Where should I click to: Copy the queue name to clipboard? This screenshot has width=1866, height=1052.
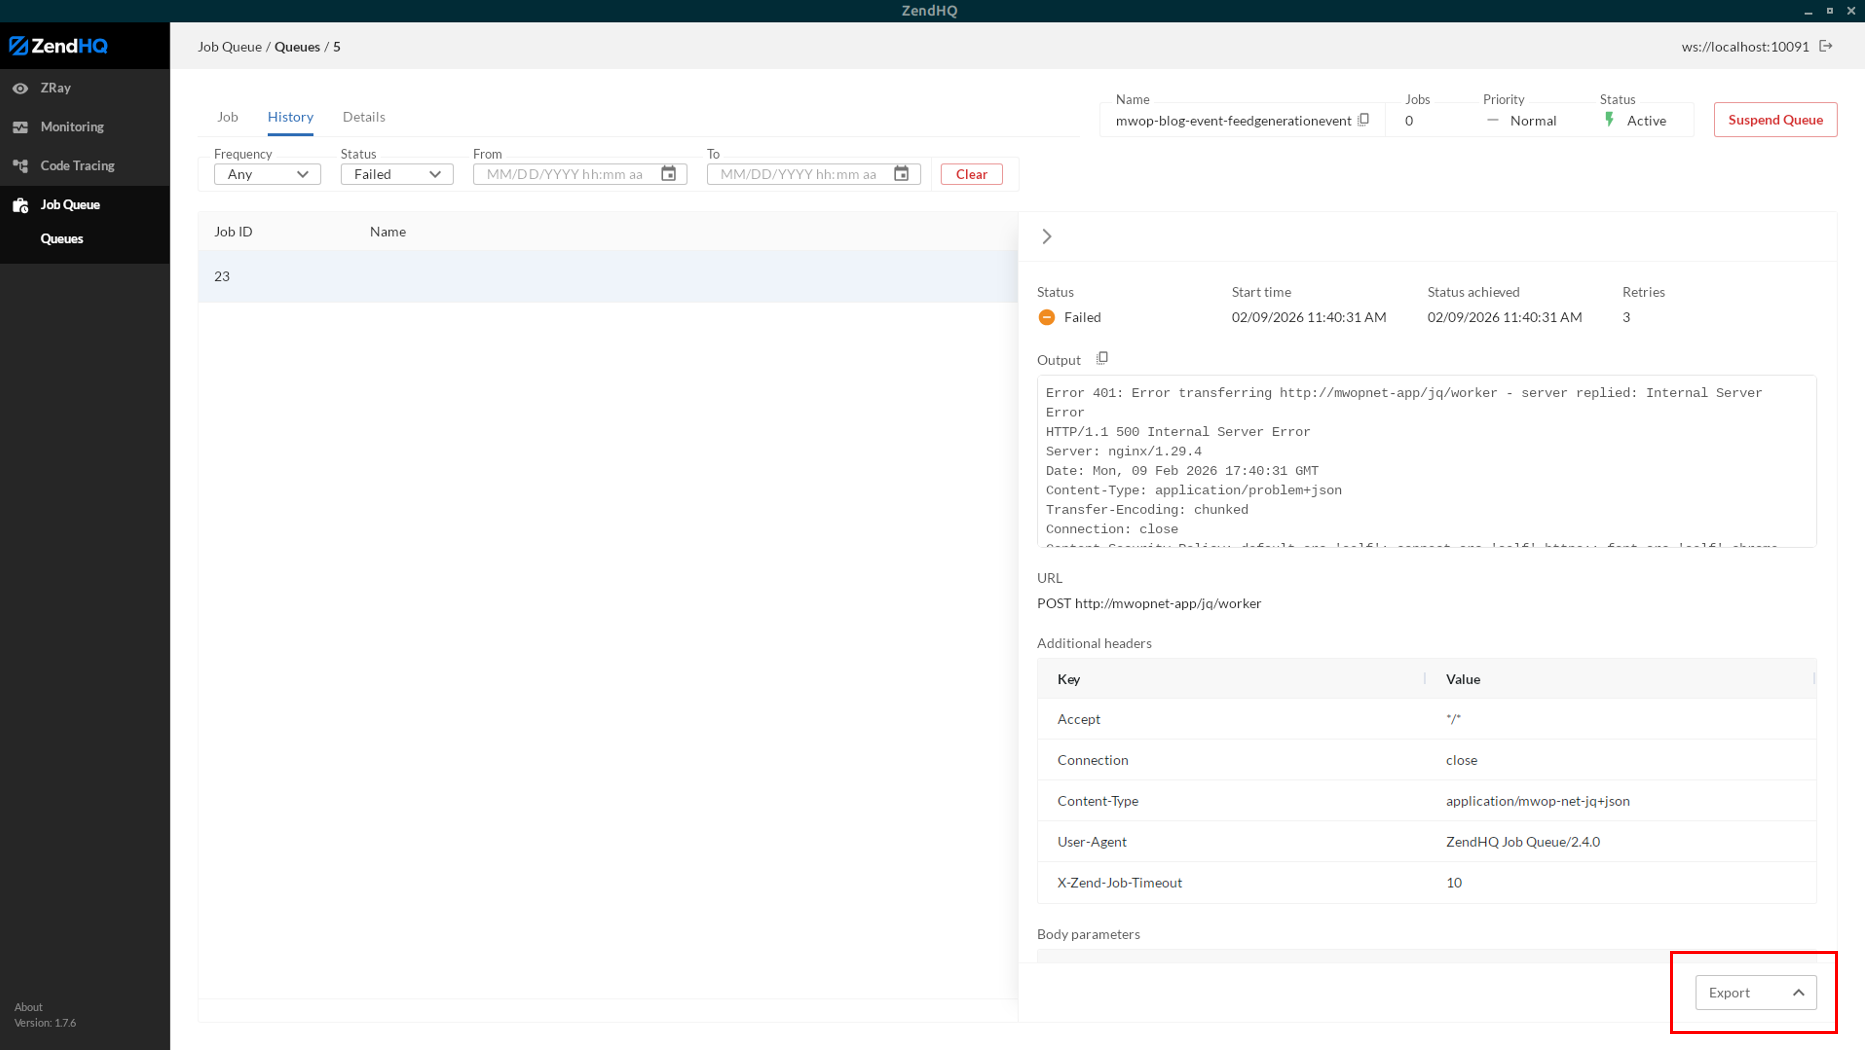point(1363,120)
